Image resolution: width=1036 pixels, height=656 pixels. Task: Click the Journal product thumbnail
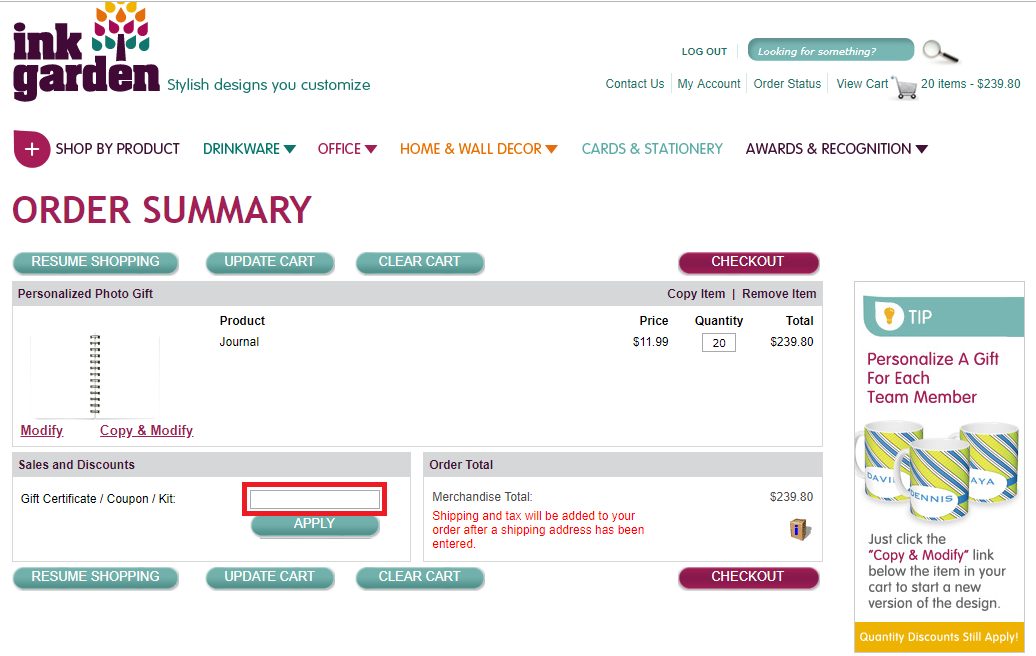click(94, 375)
